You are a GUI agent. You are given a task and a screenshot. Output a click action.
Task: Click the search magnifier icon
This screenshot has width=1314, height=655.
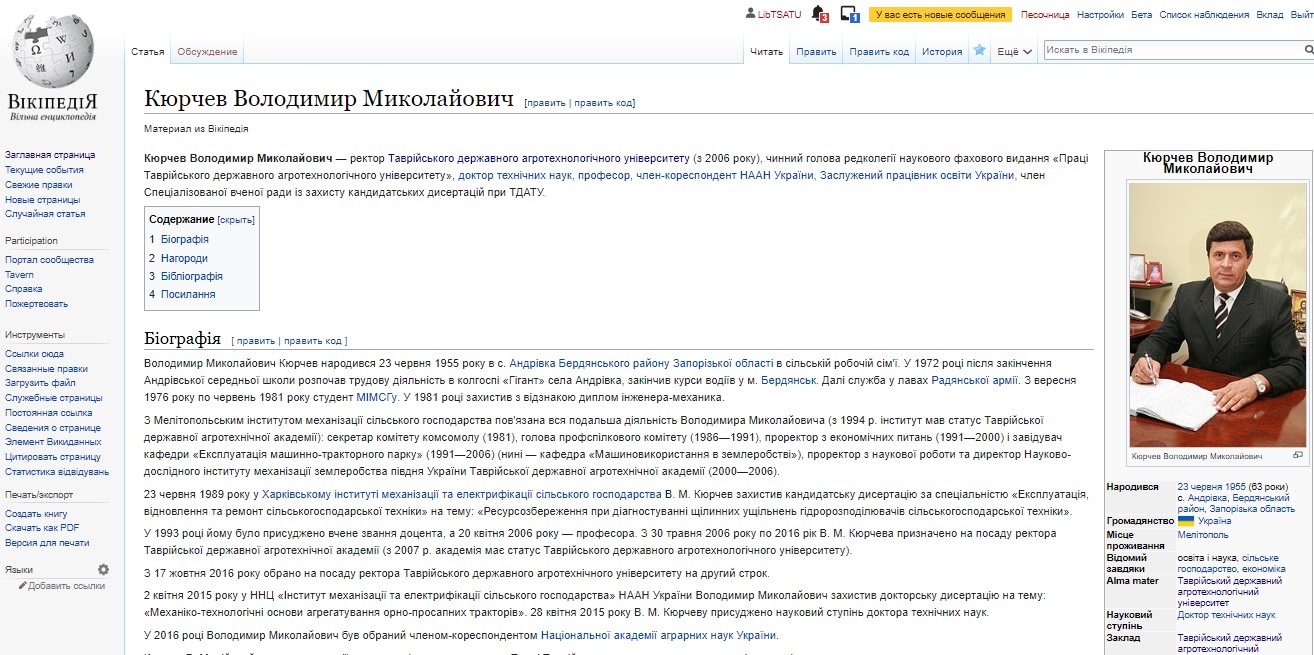tap(1307, 49)
